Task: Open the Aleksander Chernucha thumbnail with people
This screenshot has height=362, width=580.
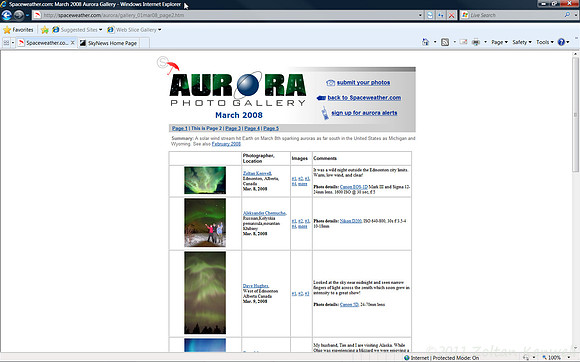Action: [x=205, y=223]
